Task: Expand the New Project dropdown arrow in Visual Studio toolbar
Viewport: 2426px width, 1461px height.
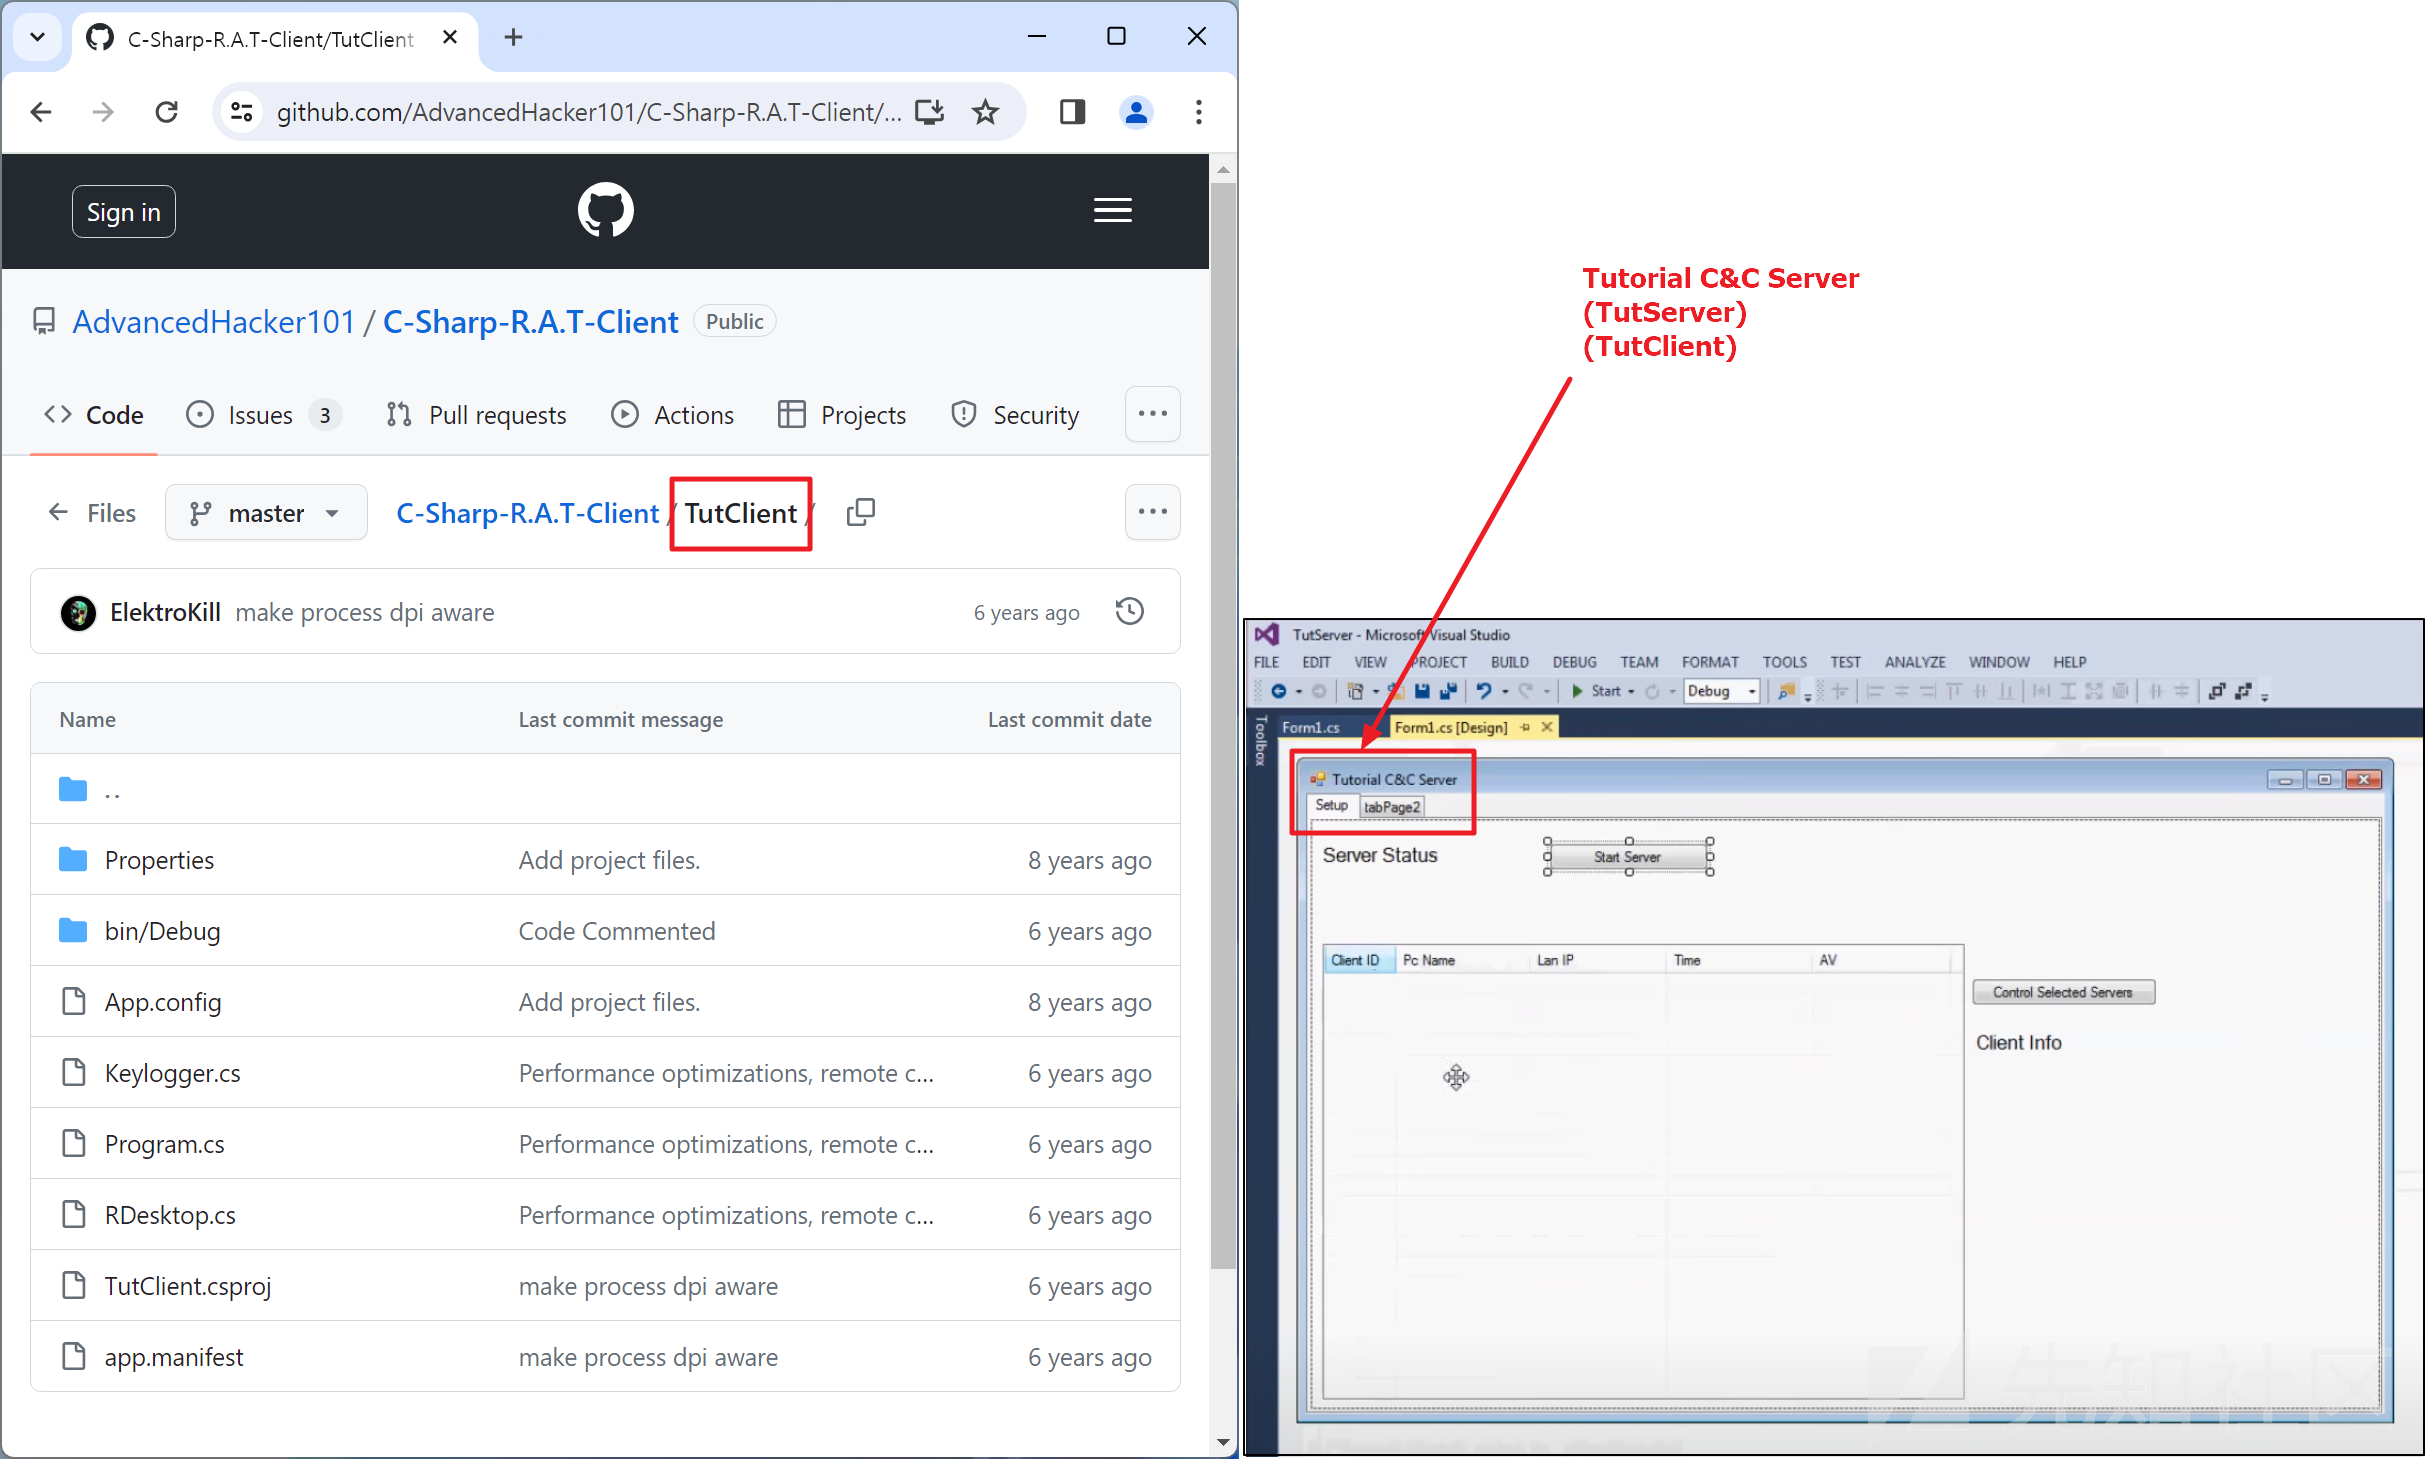Action: [1375, 692]
